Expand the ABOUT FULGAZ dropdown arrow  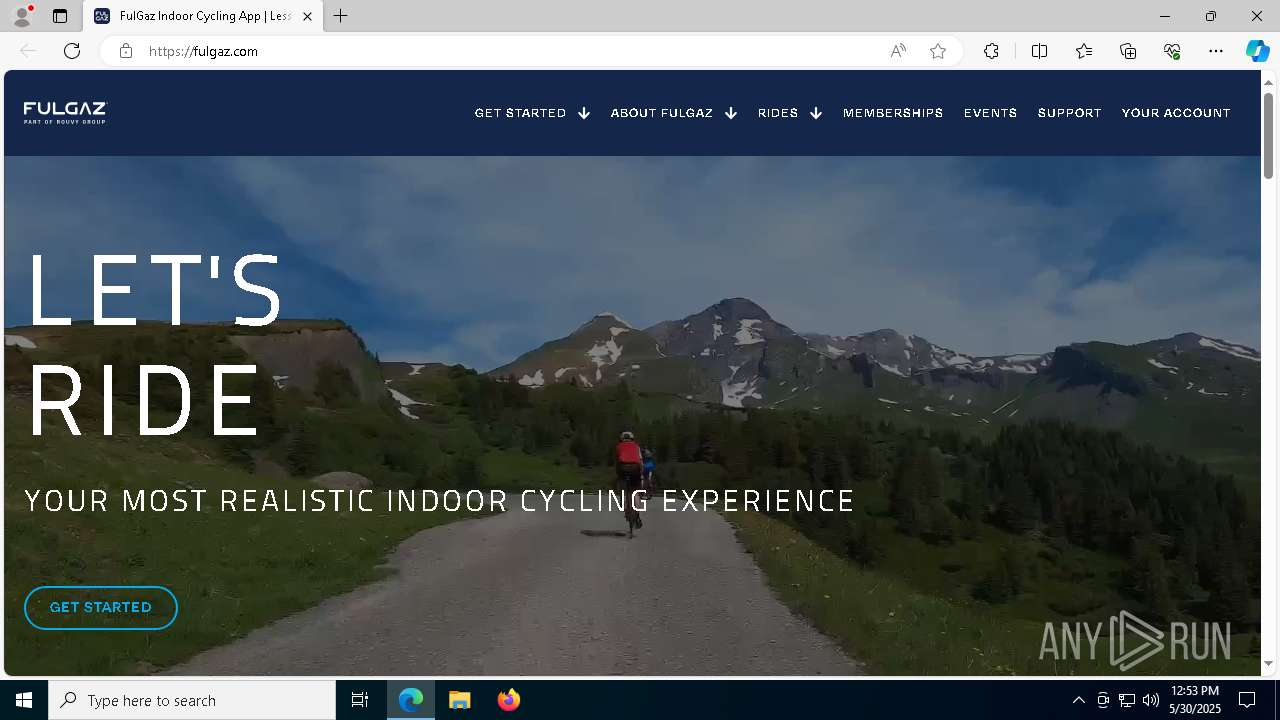coord(731,113)
